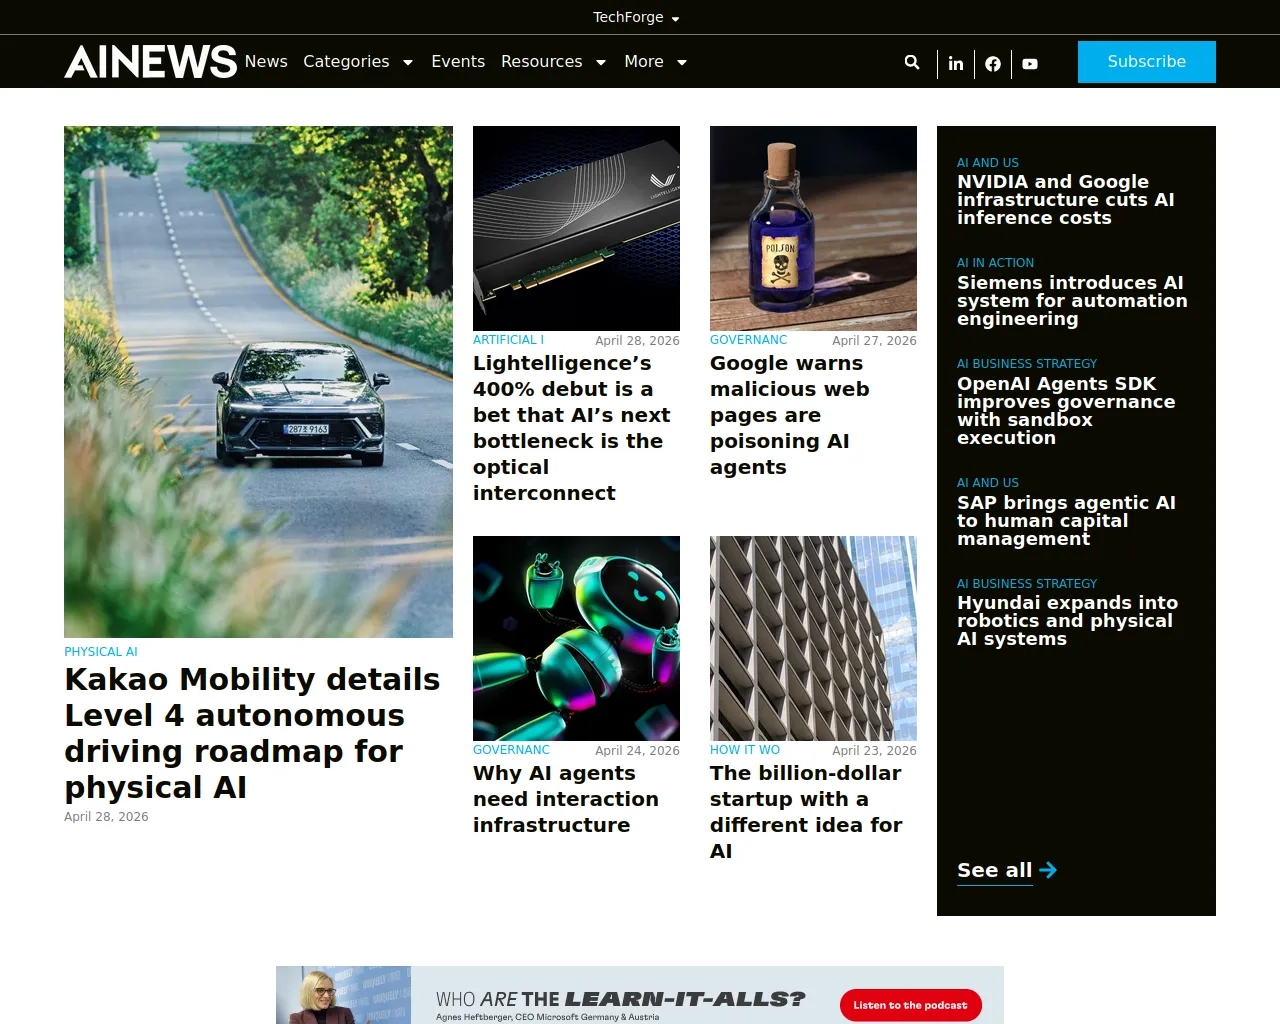
Task: Open OpenAI Agents SDK governance article
Action: [x=1066, y=411]
